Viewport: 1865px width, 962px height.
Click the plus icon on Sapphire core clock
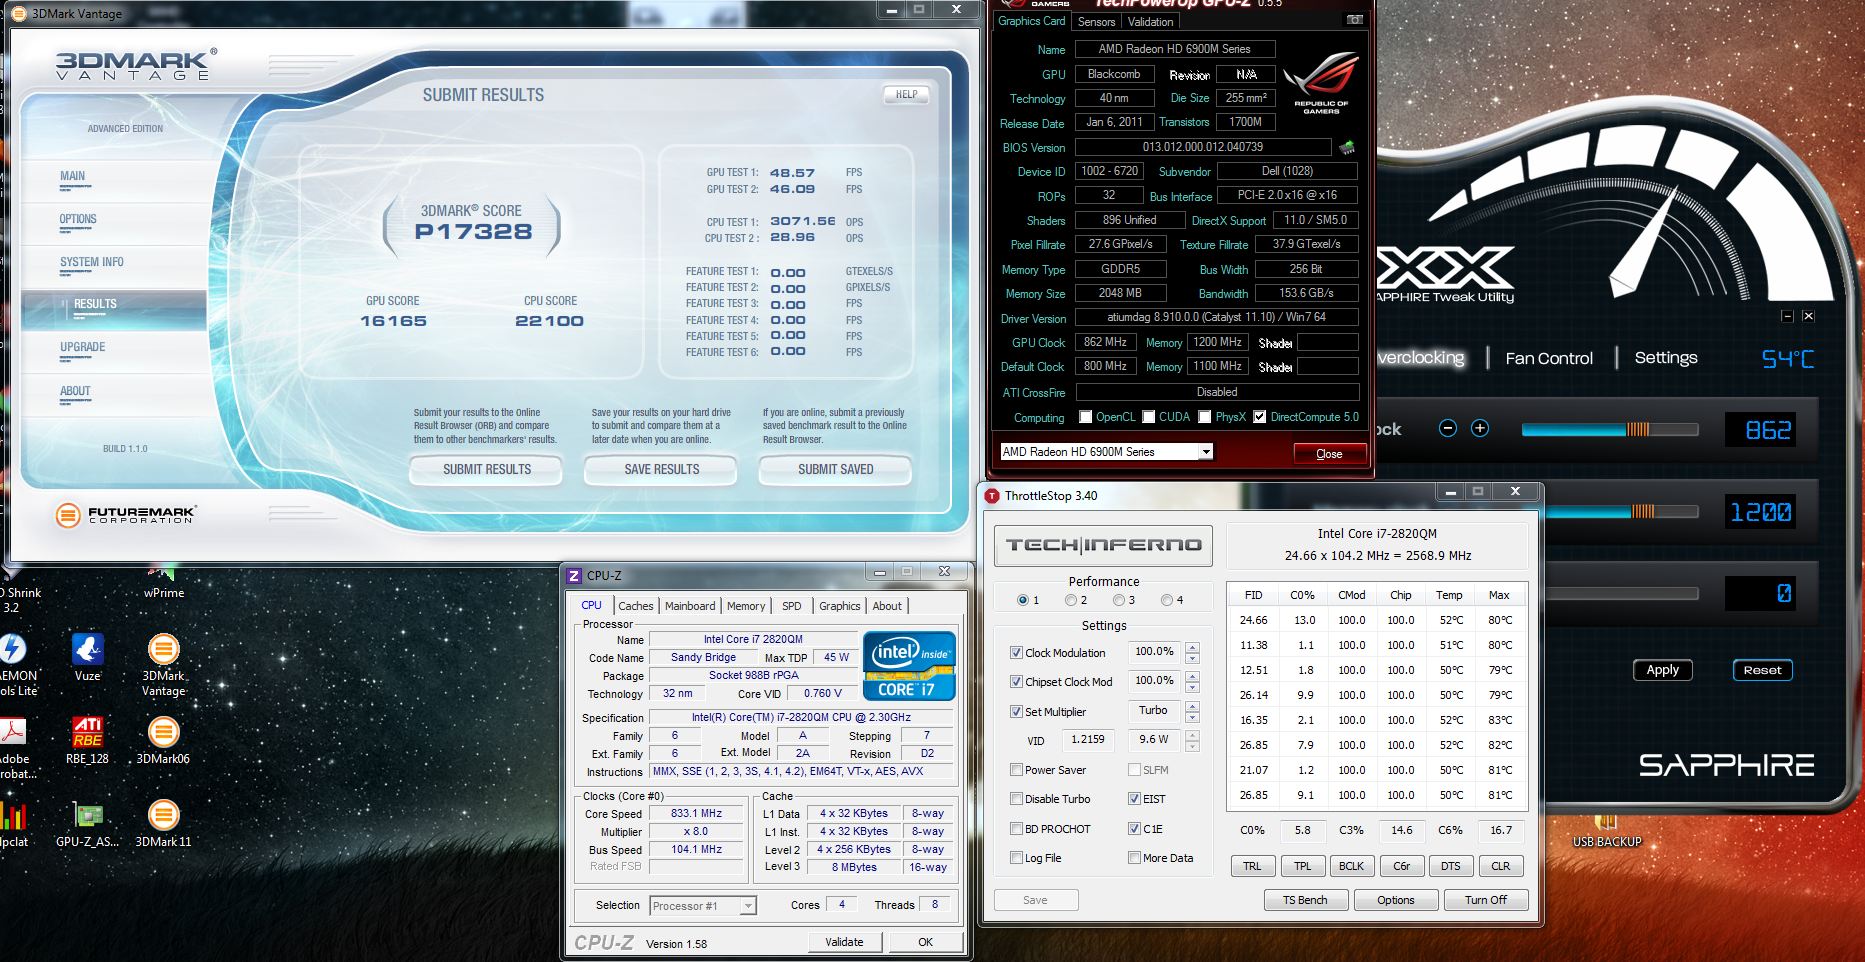(x=1480, y=428)
